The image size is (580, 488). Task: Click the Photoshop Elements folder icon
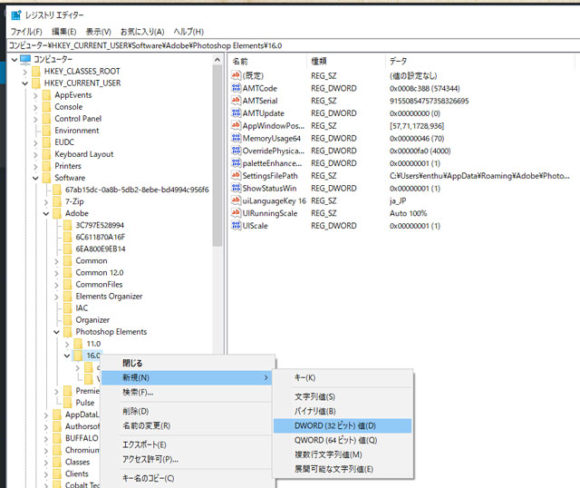pos(67,331)
